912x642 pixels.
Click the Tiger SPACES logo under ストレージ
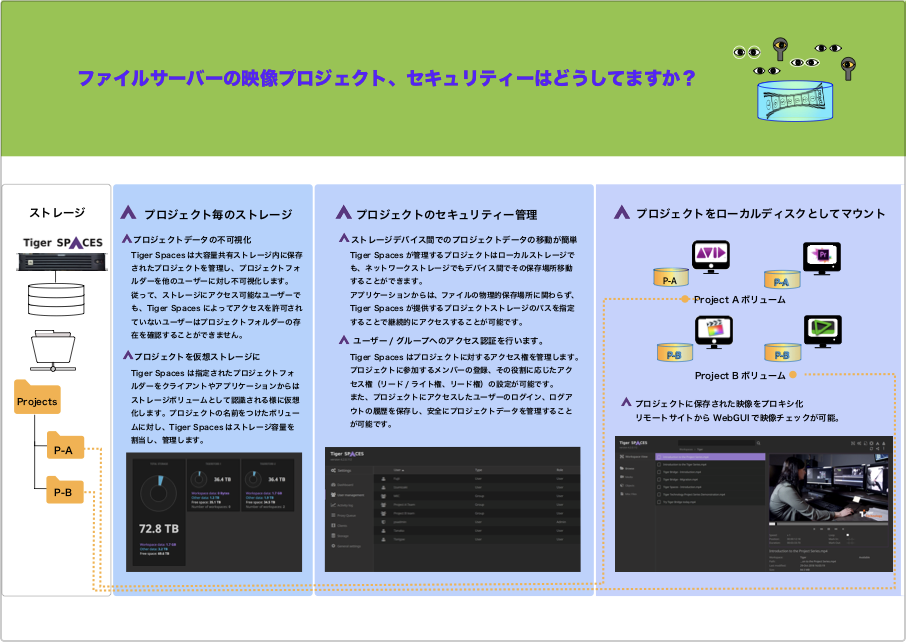63,242
